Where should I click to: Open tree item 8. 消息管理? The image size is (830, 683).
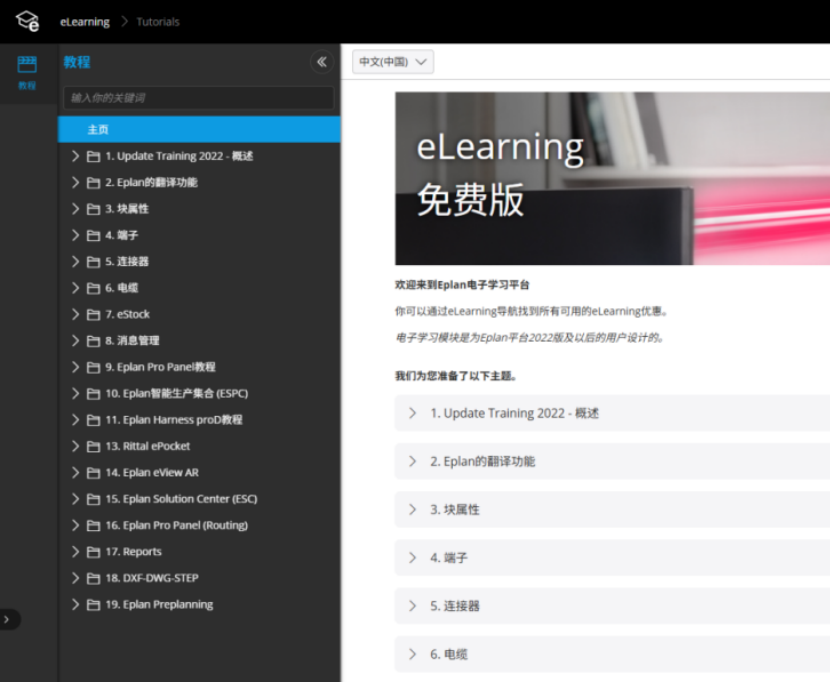(132, 341)
